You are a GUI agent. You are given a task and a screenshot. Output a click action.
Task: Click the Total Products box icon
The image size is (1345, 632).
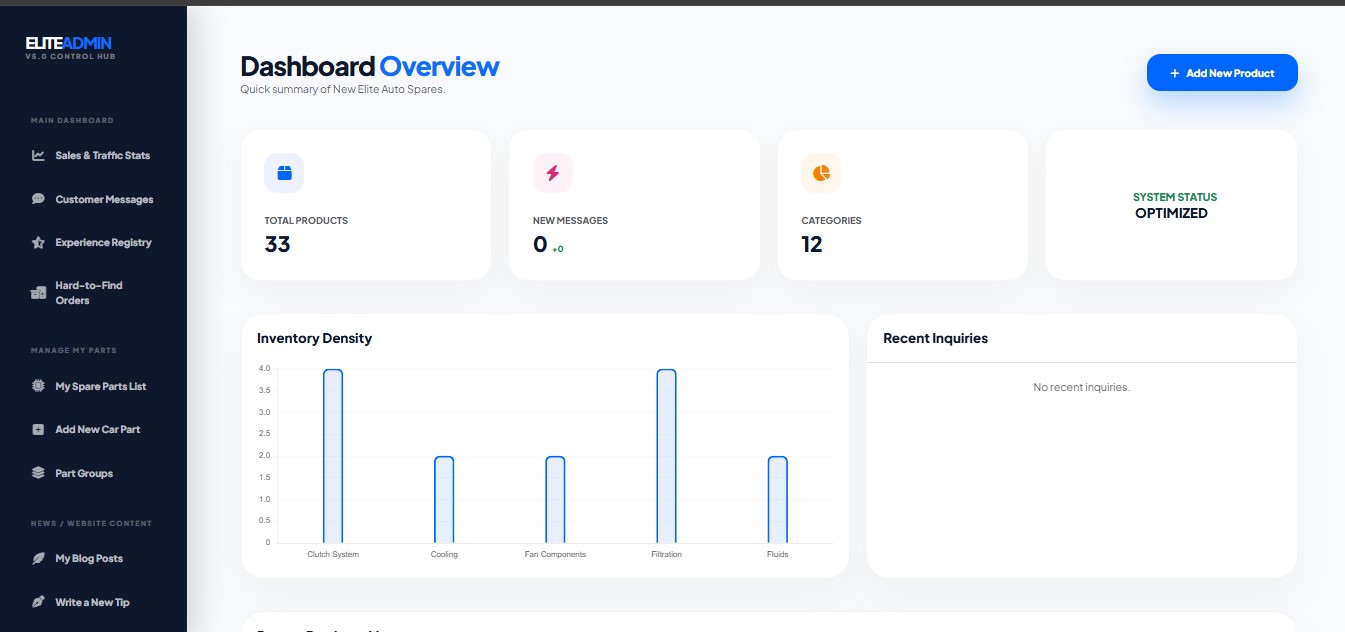(x=284, y=173)
